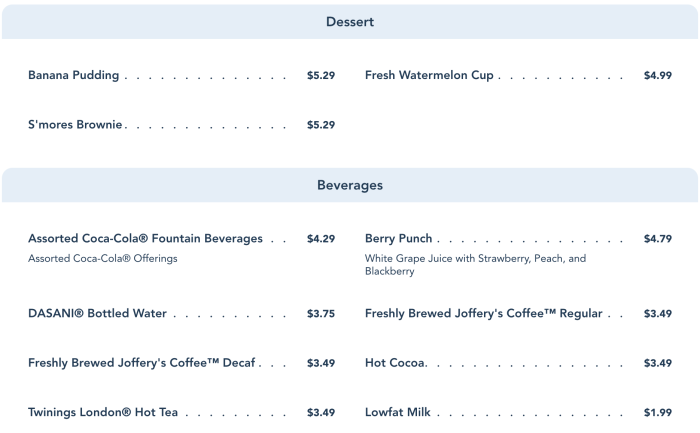The image size is (700, 433).
Task: Collapse the Dessert section header
Action: pyautogui.click(x=349, y=22)
